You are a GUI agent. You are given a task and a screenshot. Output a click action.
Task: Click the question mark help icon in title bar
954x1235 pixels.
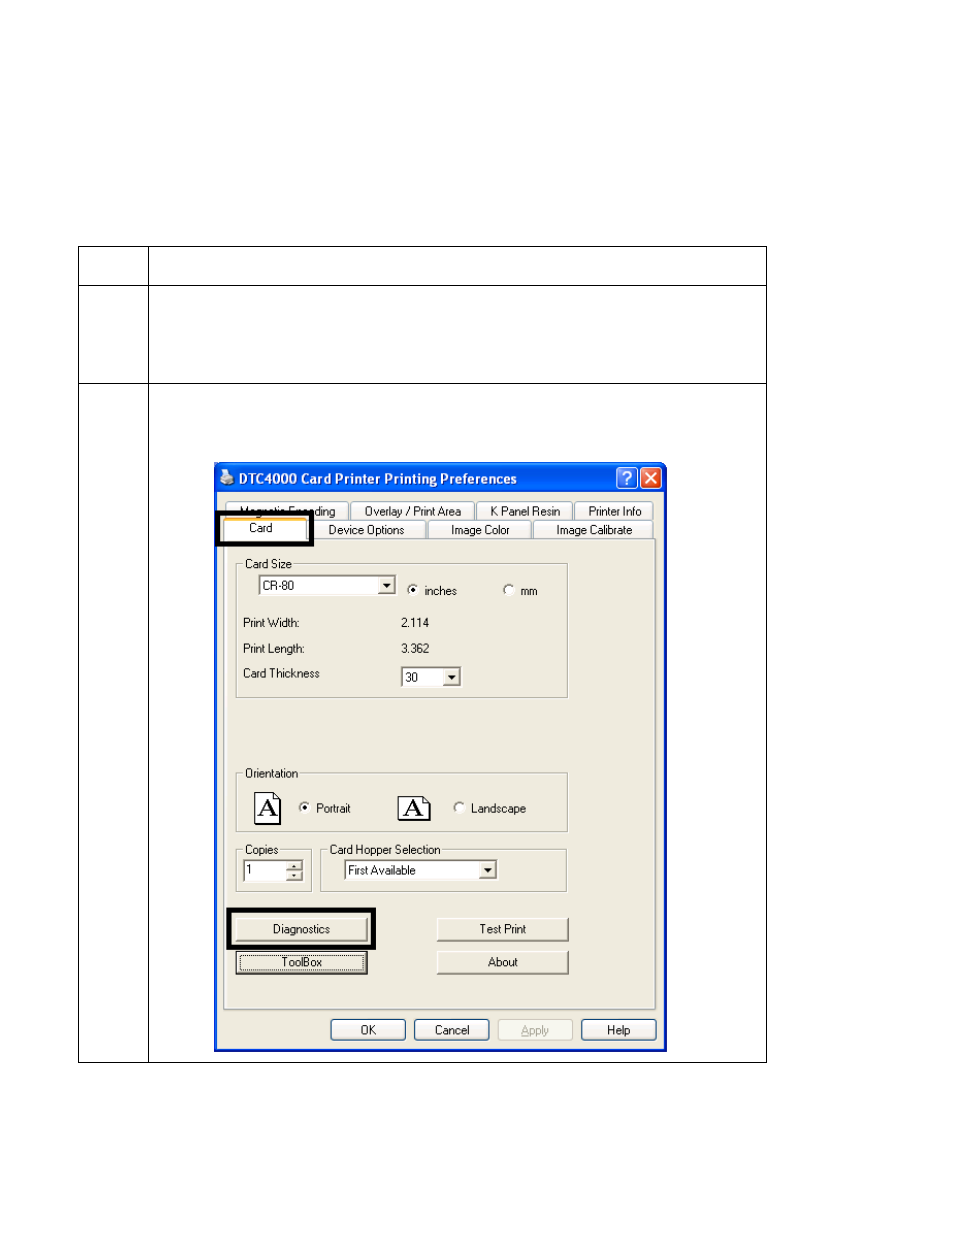coord(627,478)
